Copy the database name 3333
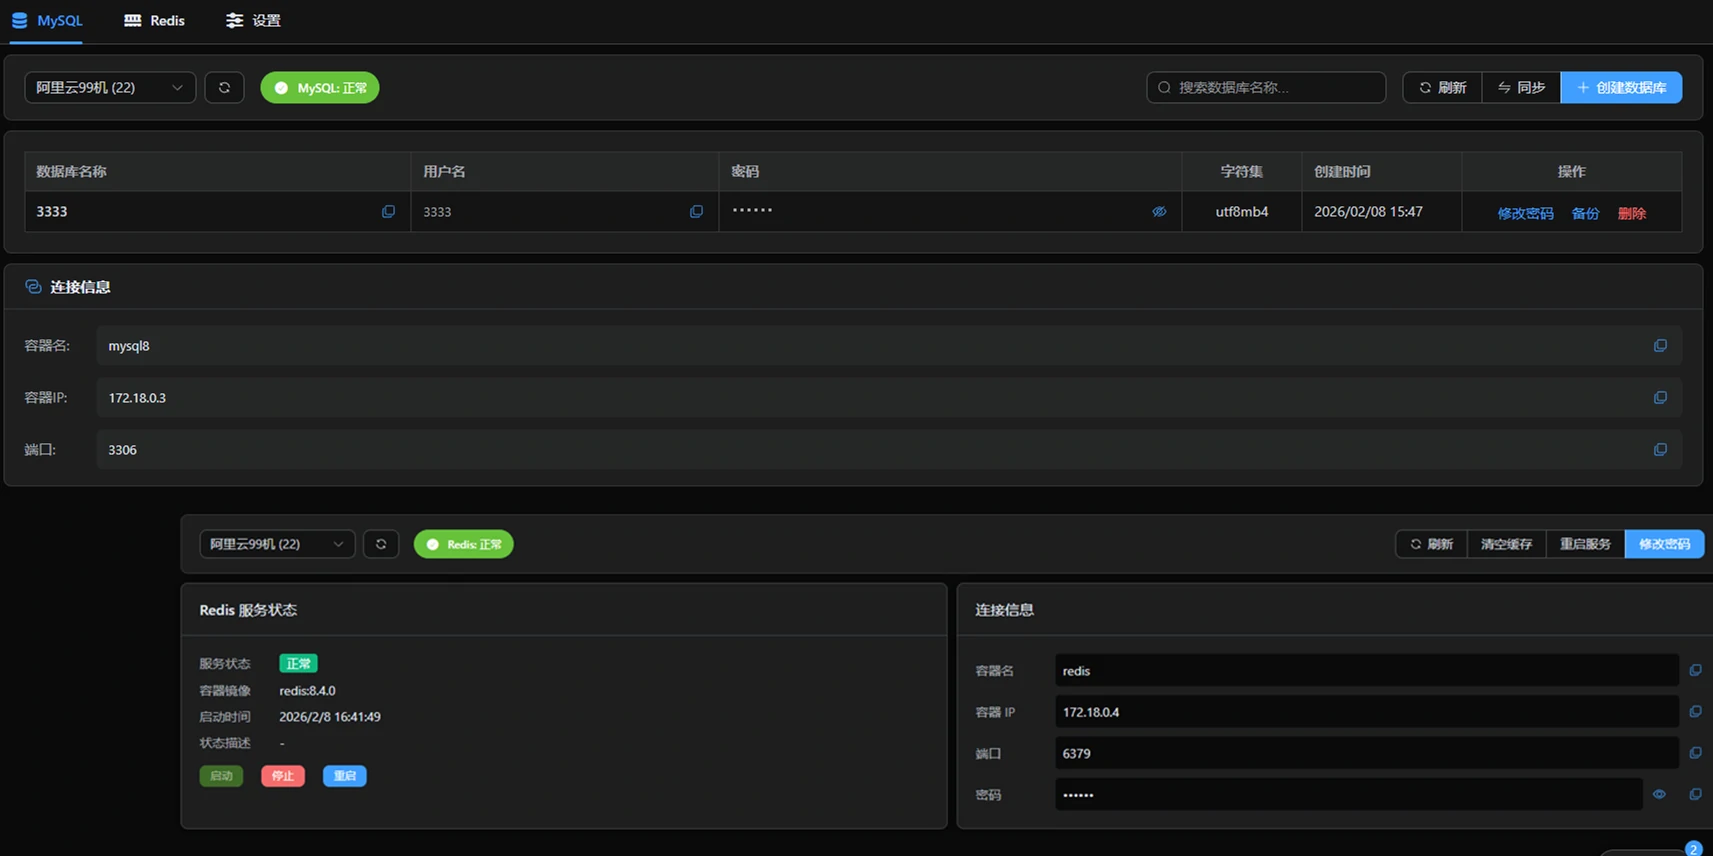 (388, 212)
